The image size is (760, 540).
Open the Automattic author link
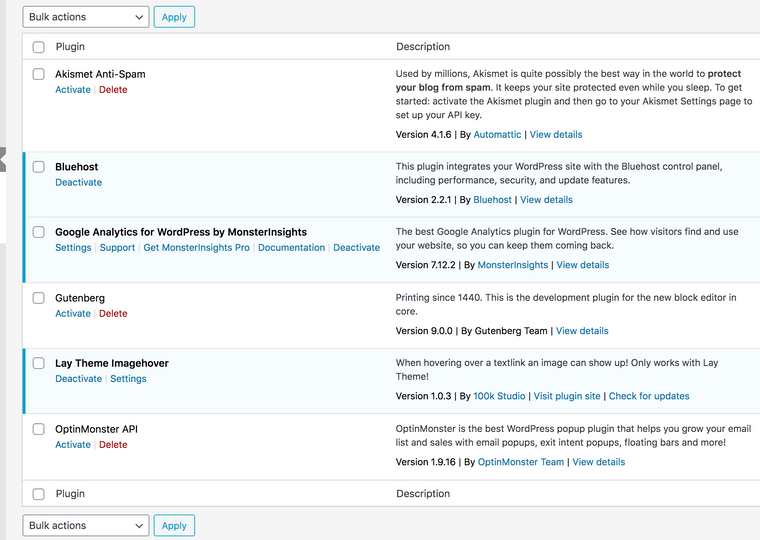tap(497, 135)
